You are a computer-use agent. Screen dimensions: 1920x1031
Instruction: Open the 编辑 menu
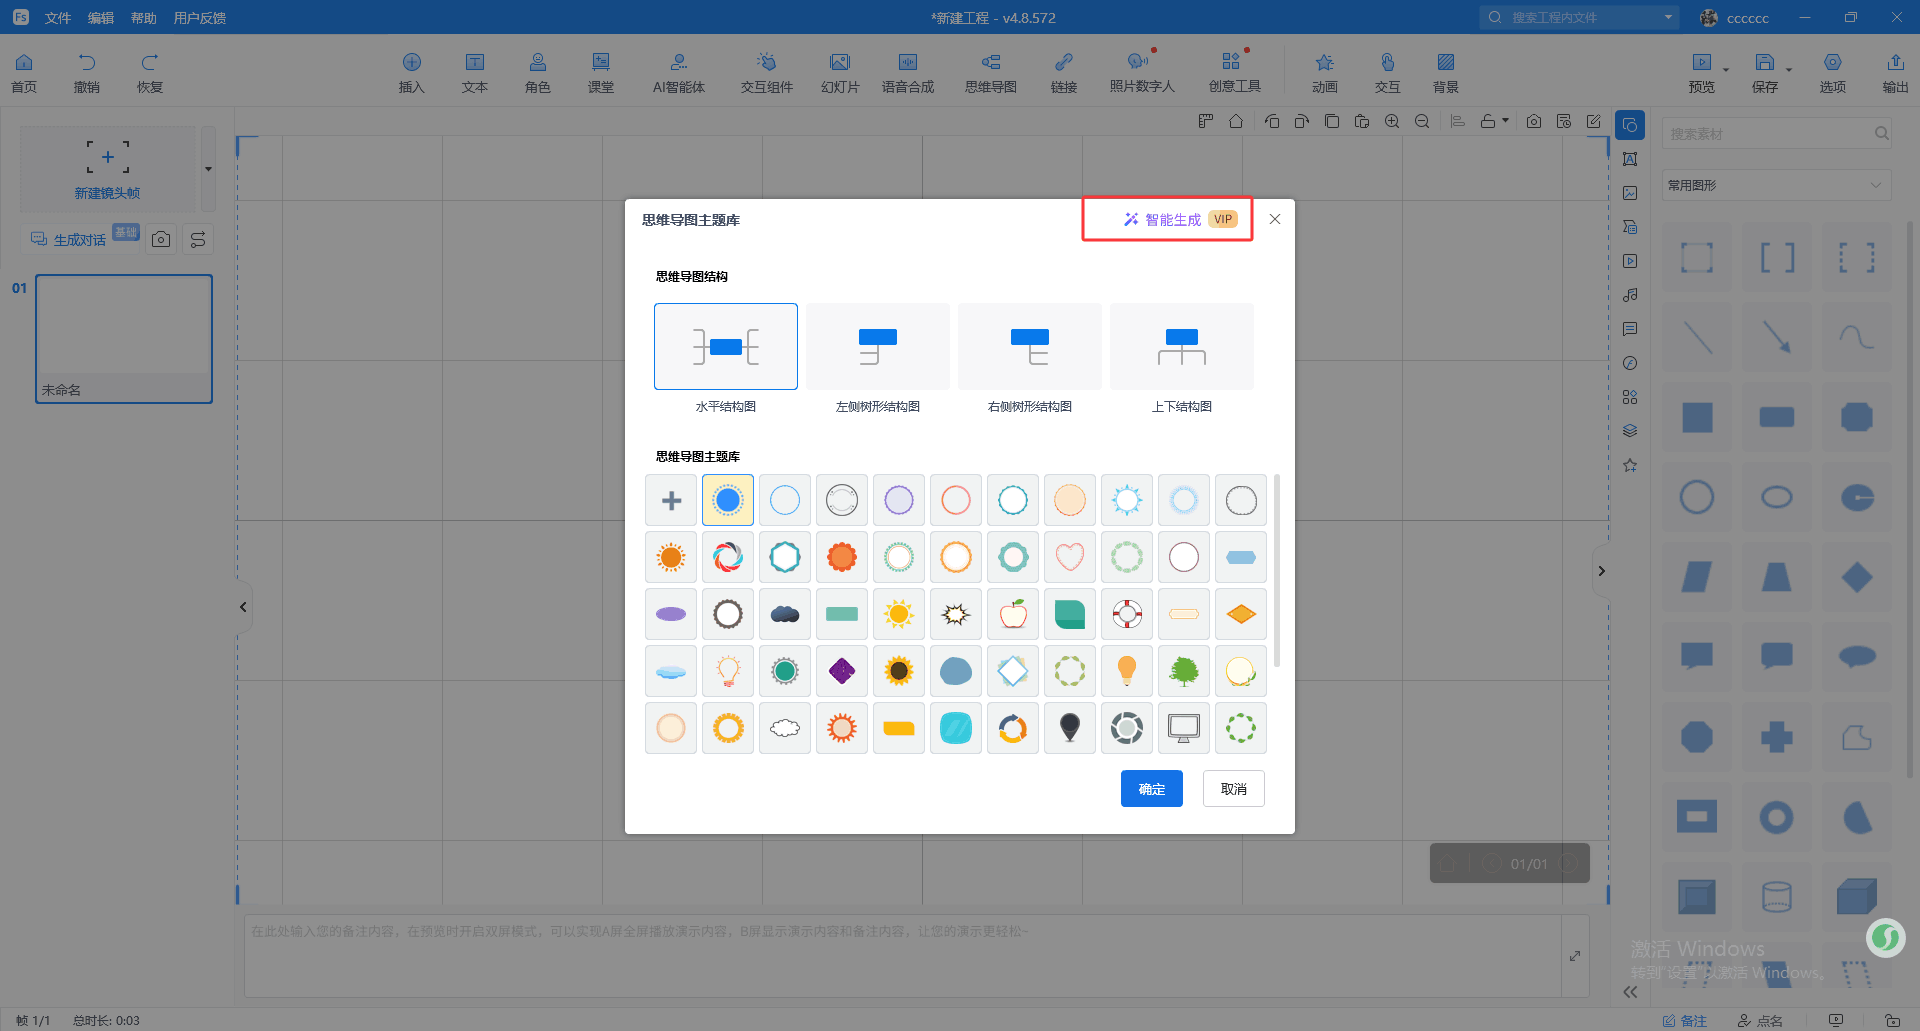[101, 18]
